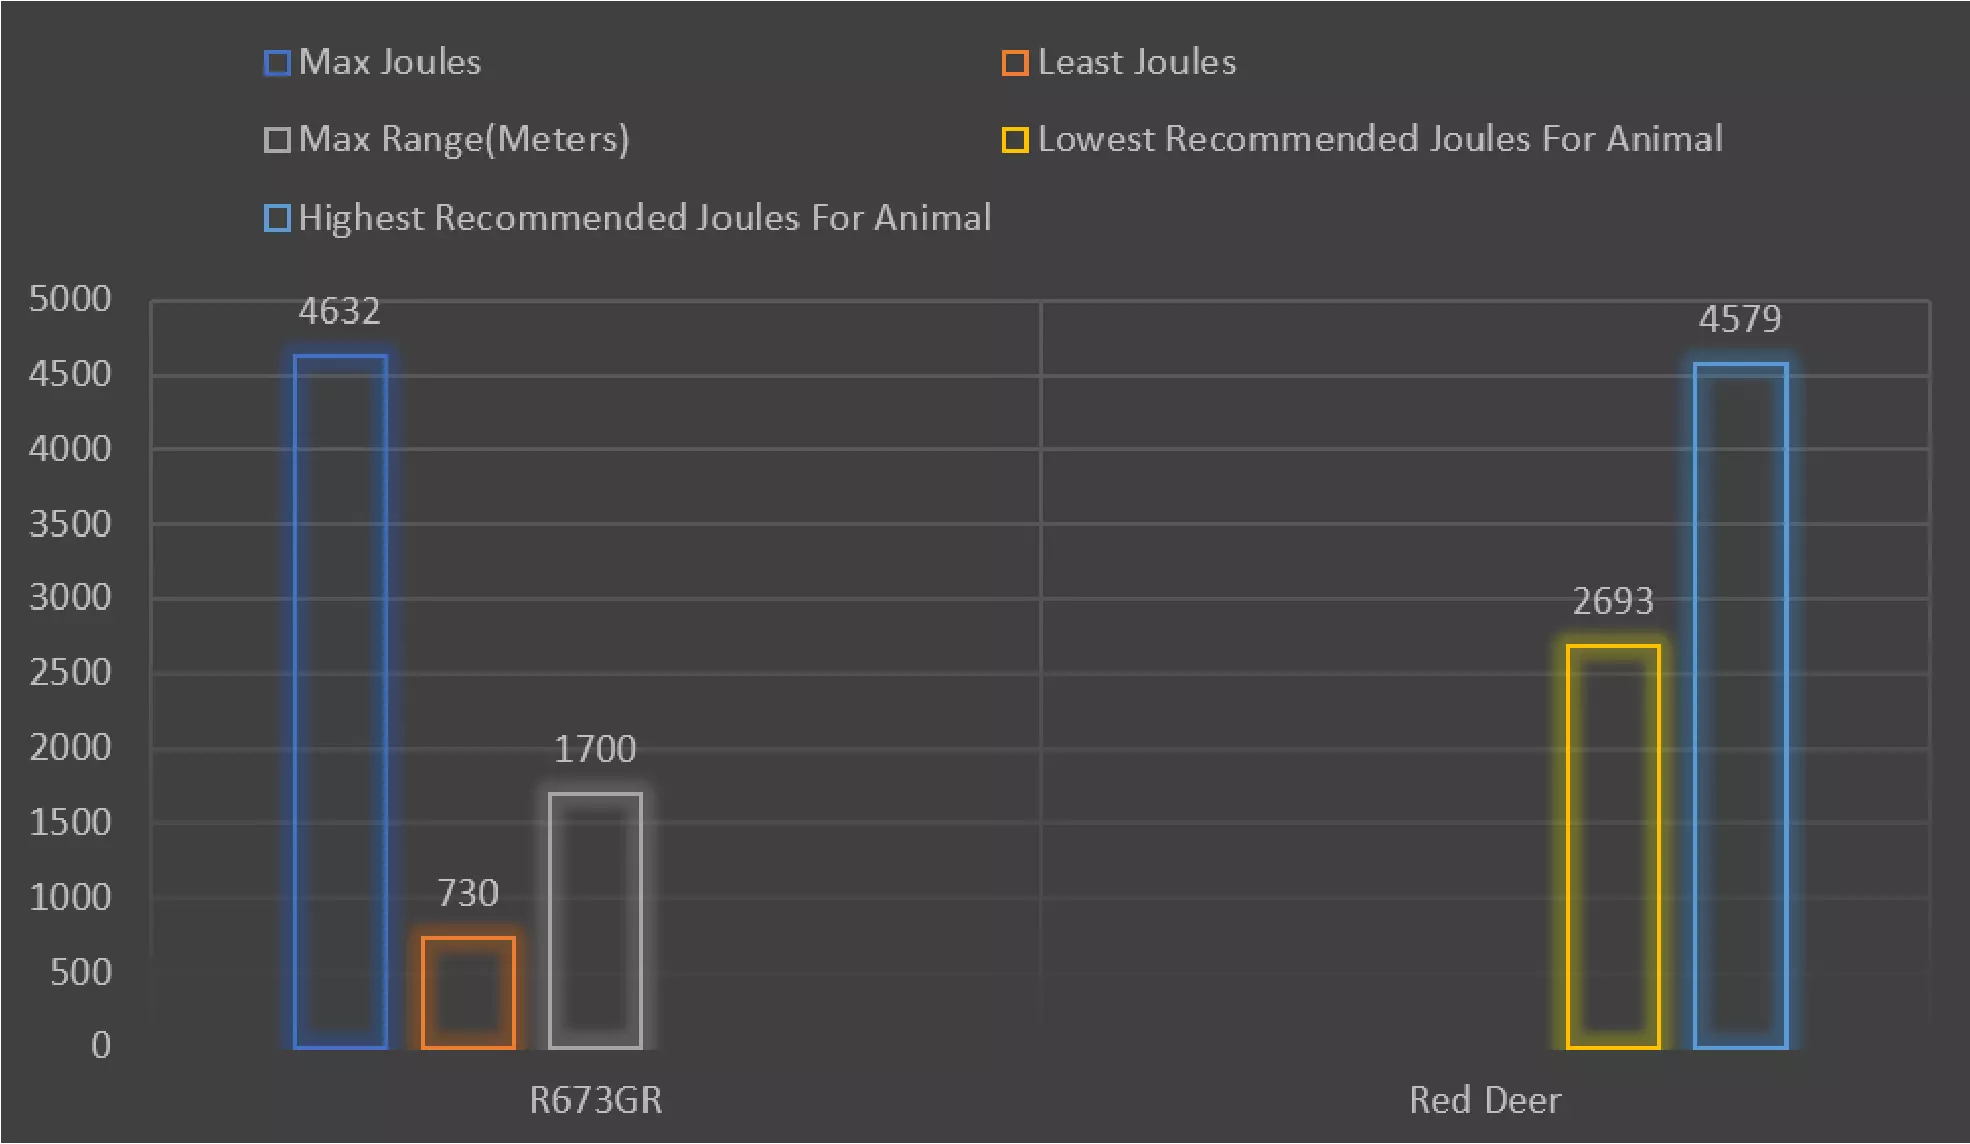Select the 4632 data label

click(x=340, y=312)
